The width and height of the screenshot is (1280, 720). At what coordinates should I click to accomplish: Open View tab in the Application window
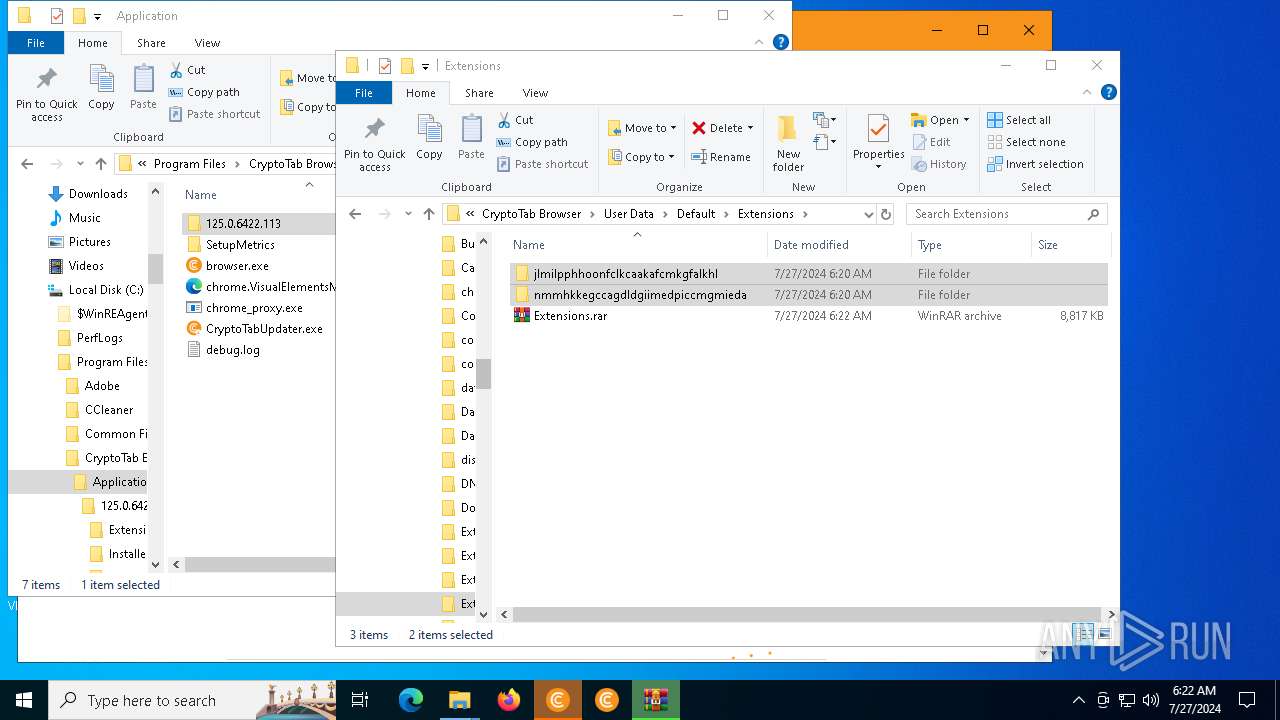point(207,43)
